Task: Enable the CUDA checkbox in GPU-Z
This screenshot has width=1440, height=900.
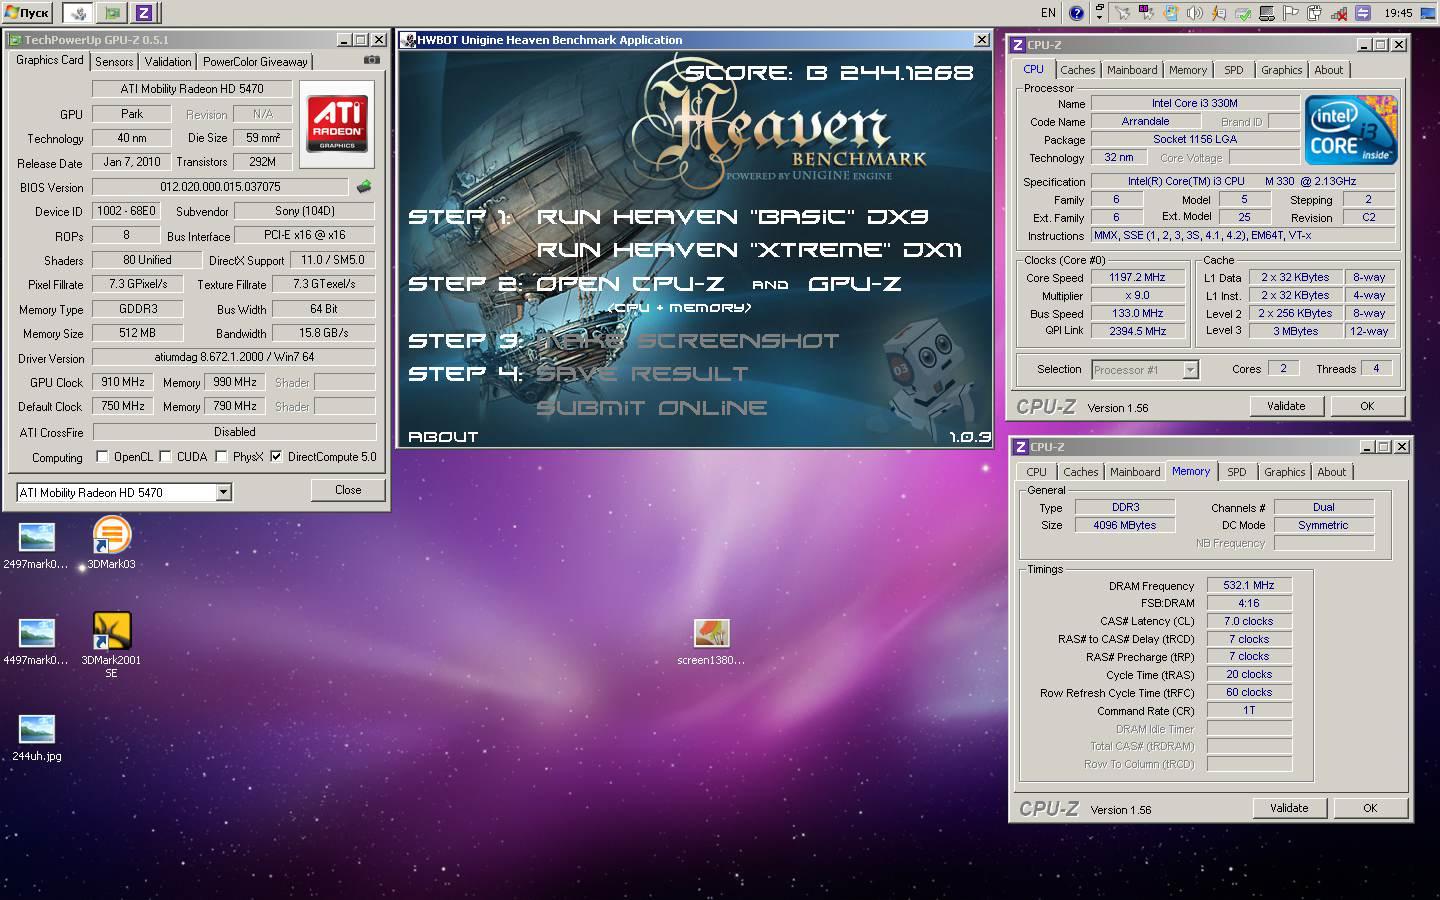Action: coord(165,457)
